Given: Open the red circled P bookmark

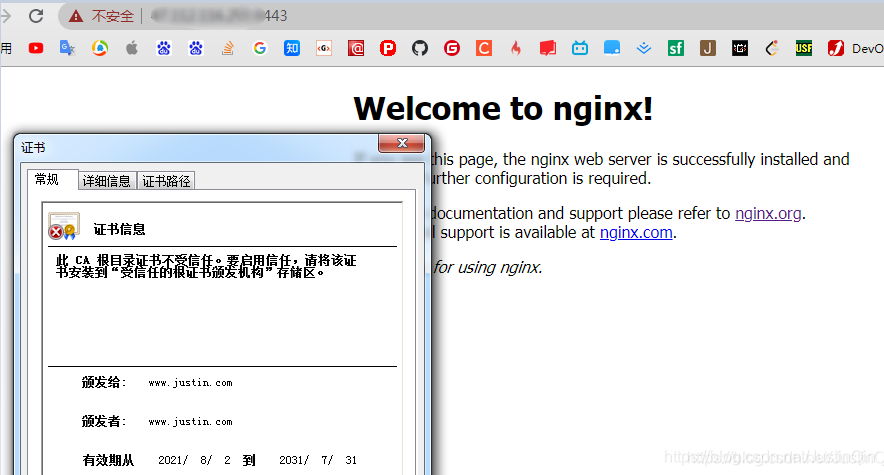Looking at the screenshot, I should coord(388,48).
